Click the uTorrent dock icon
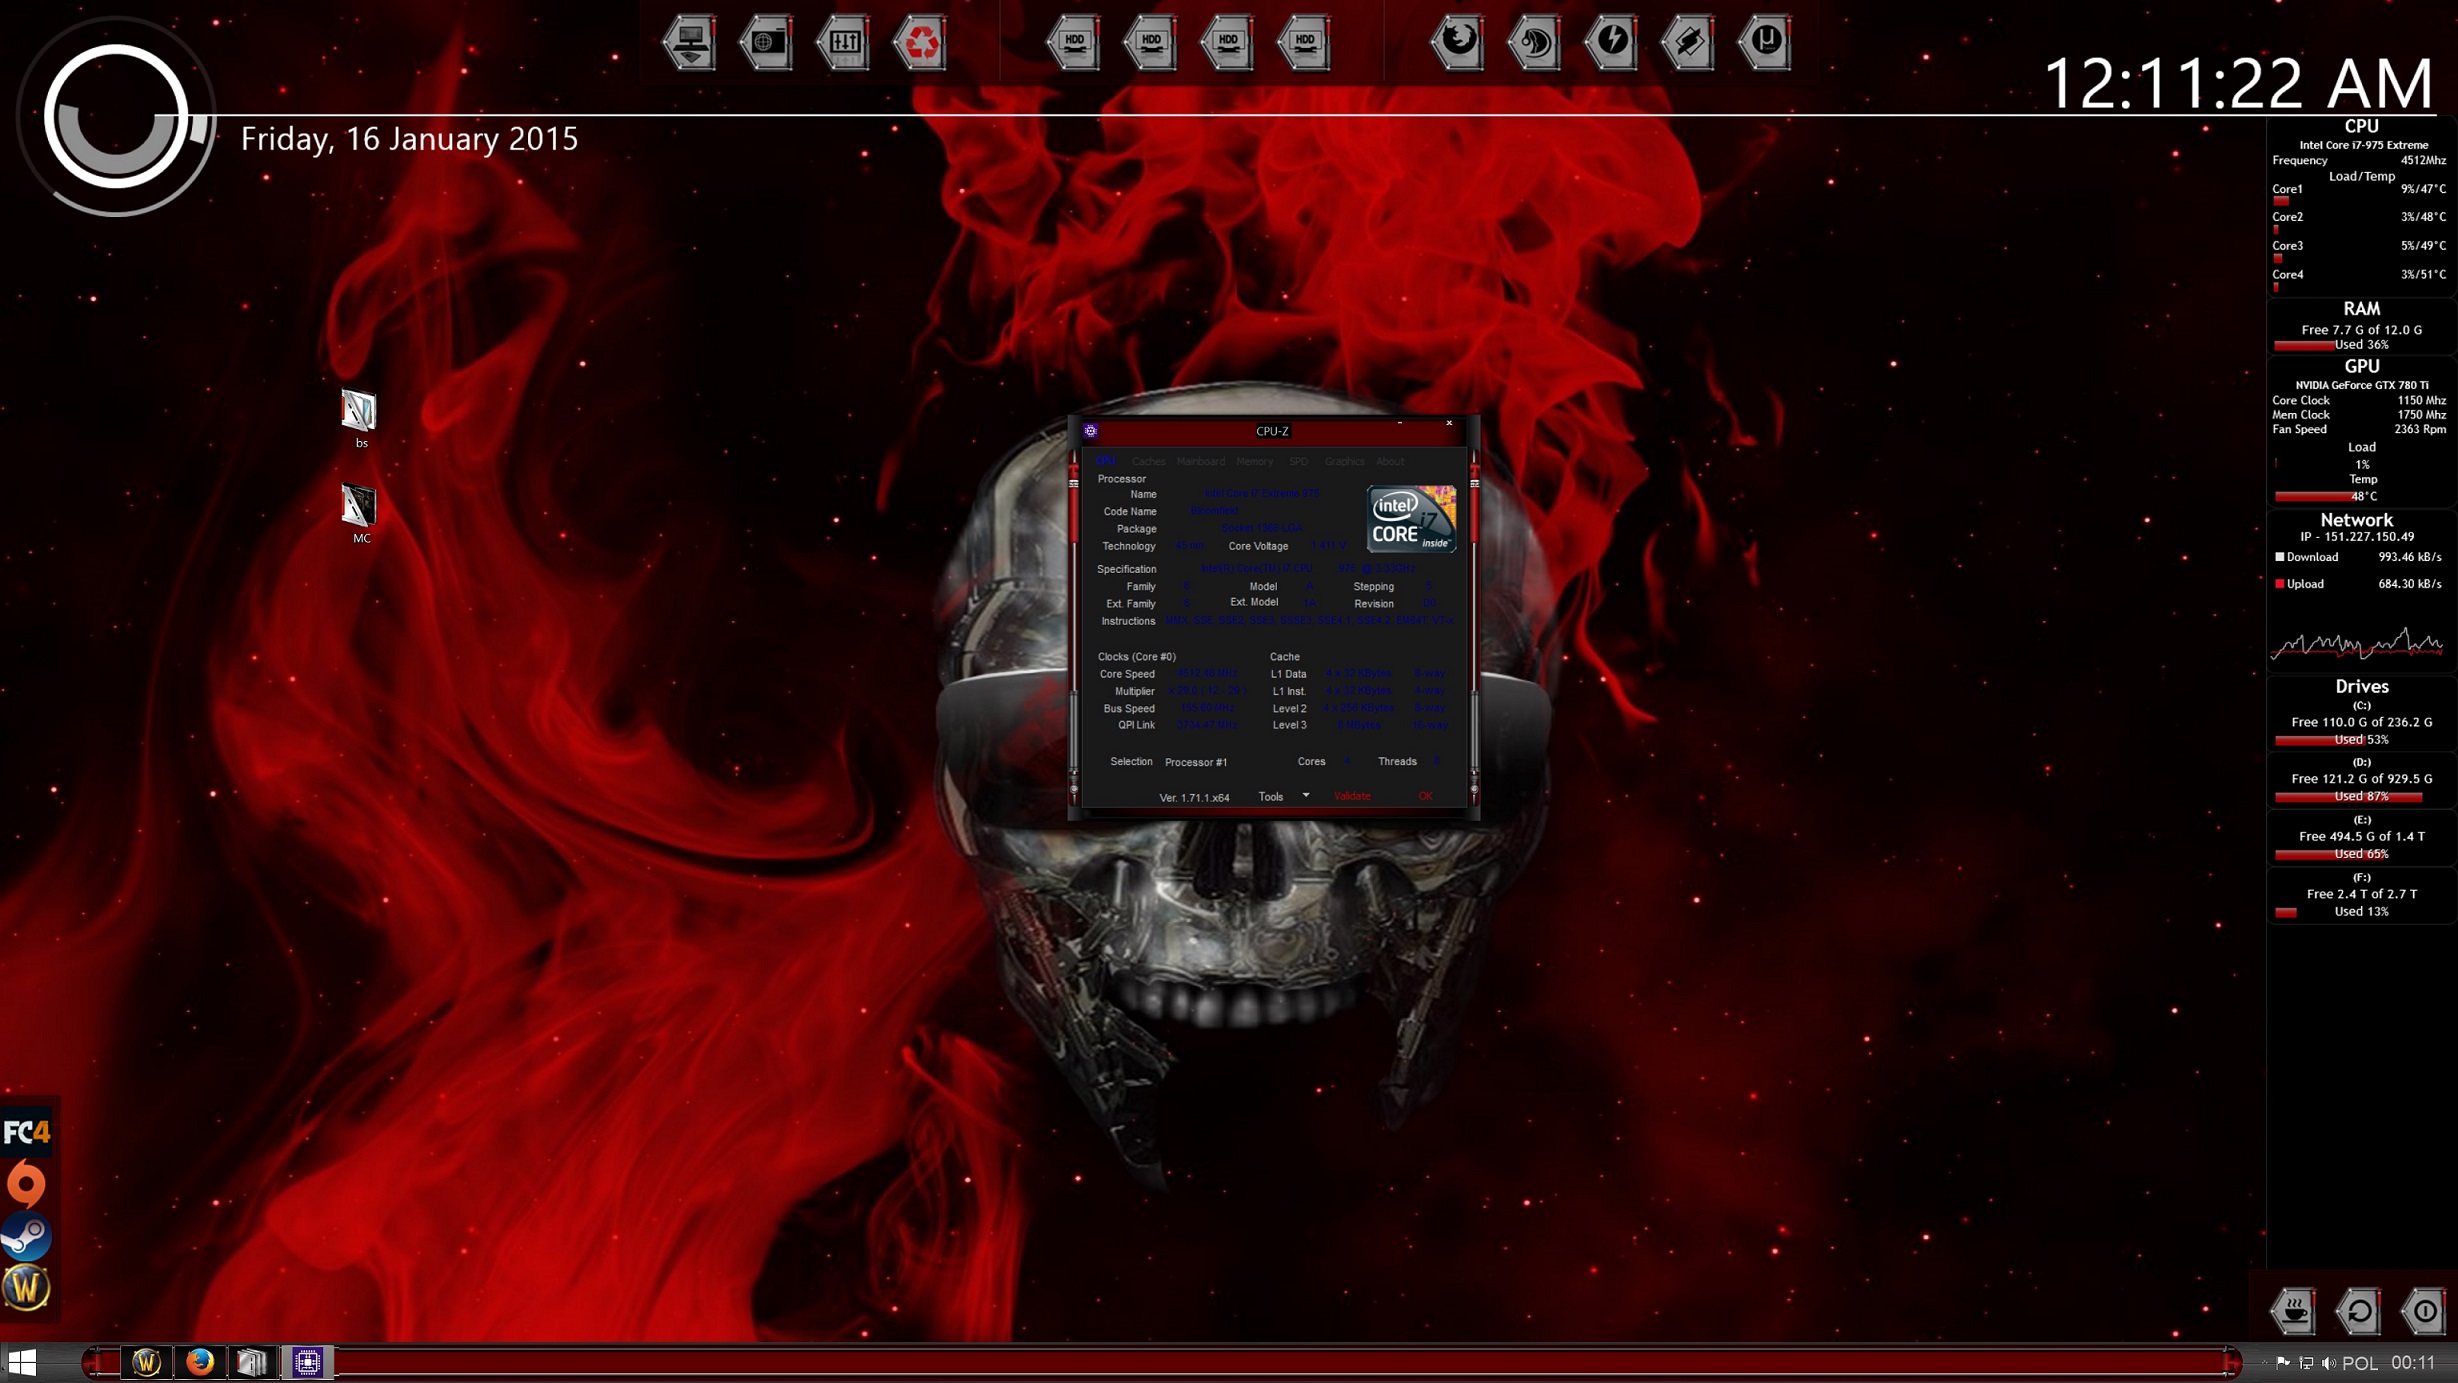The height and width of the screenshot is (1383, 2458). click(1766, 42)
